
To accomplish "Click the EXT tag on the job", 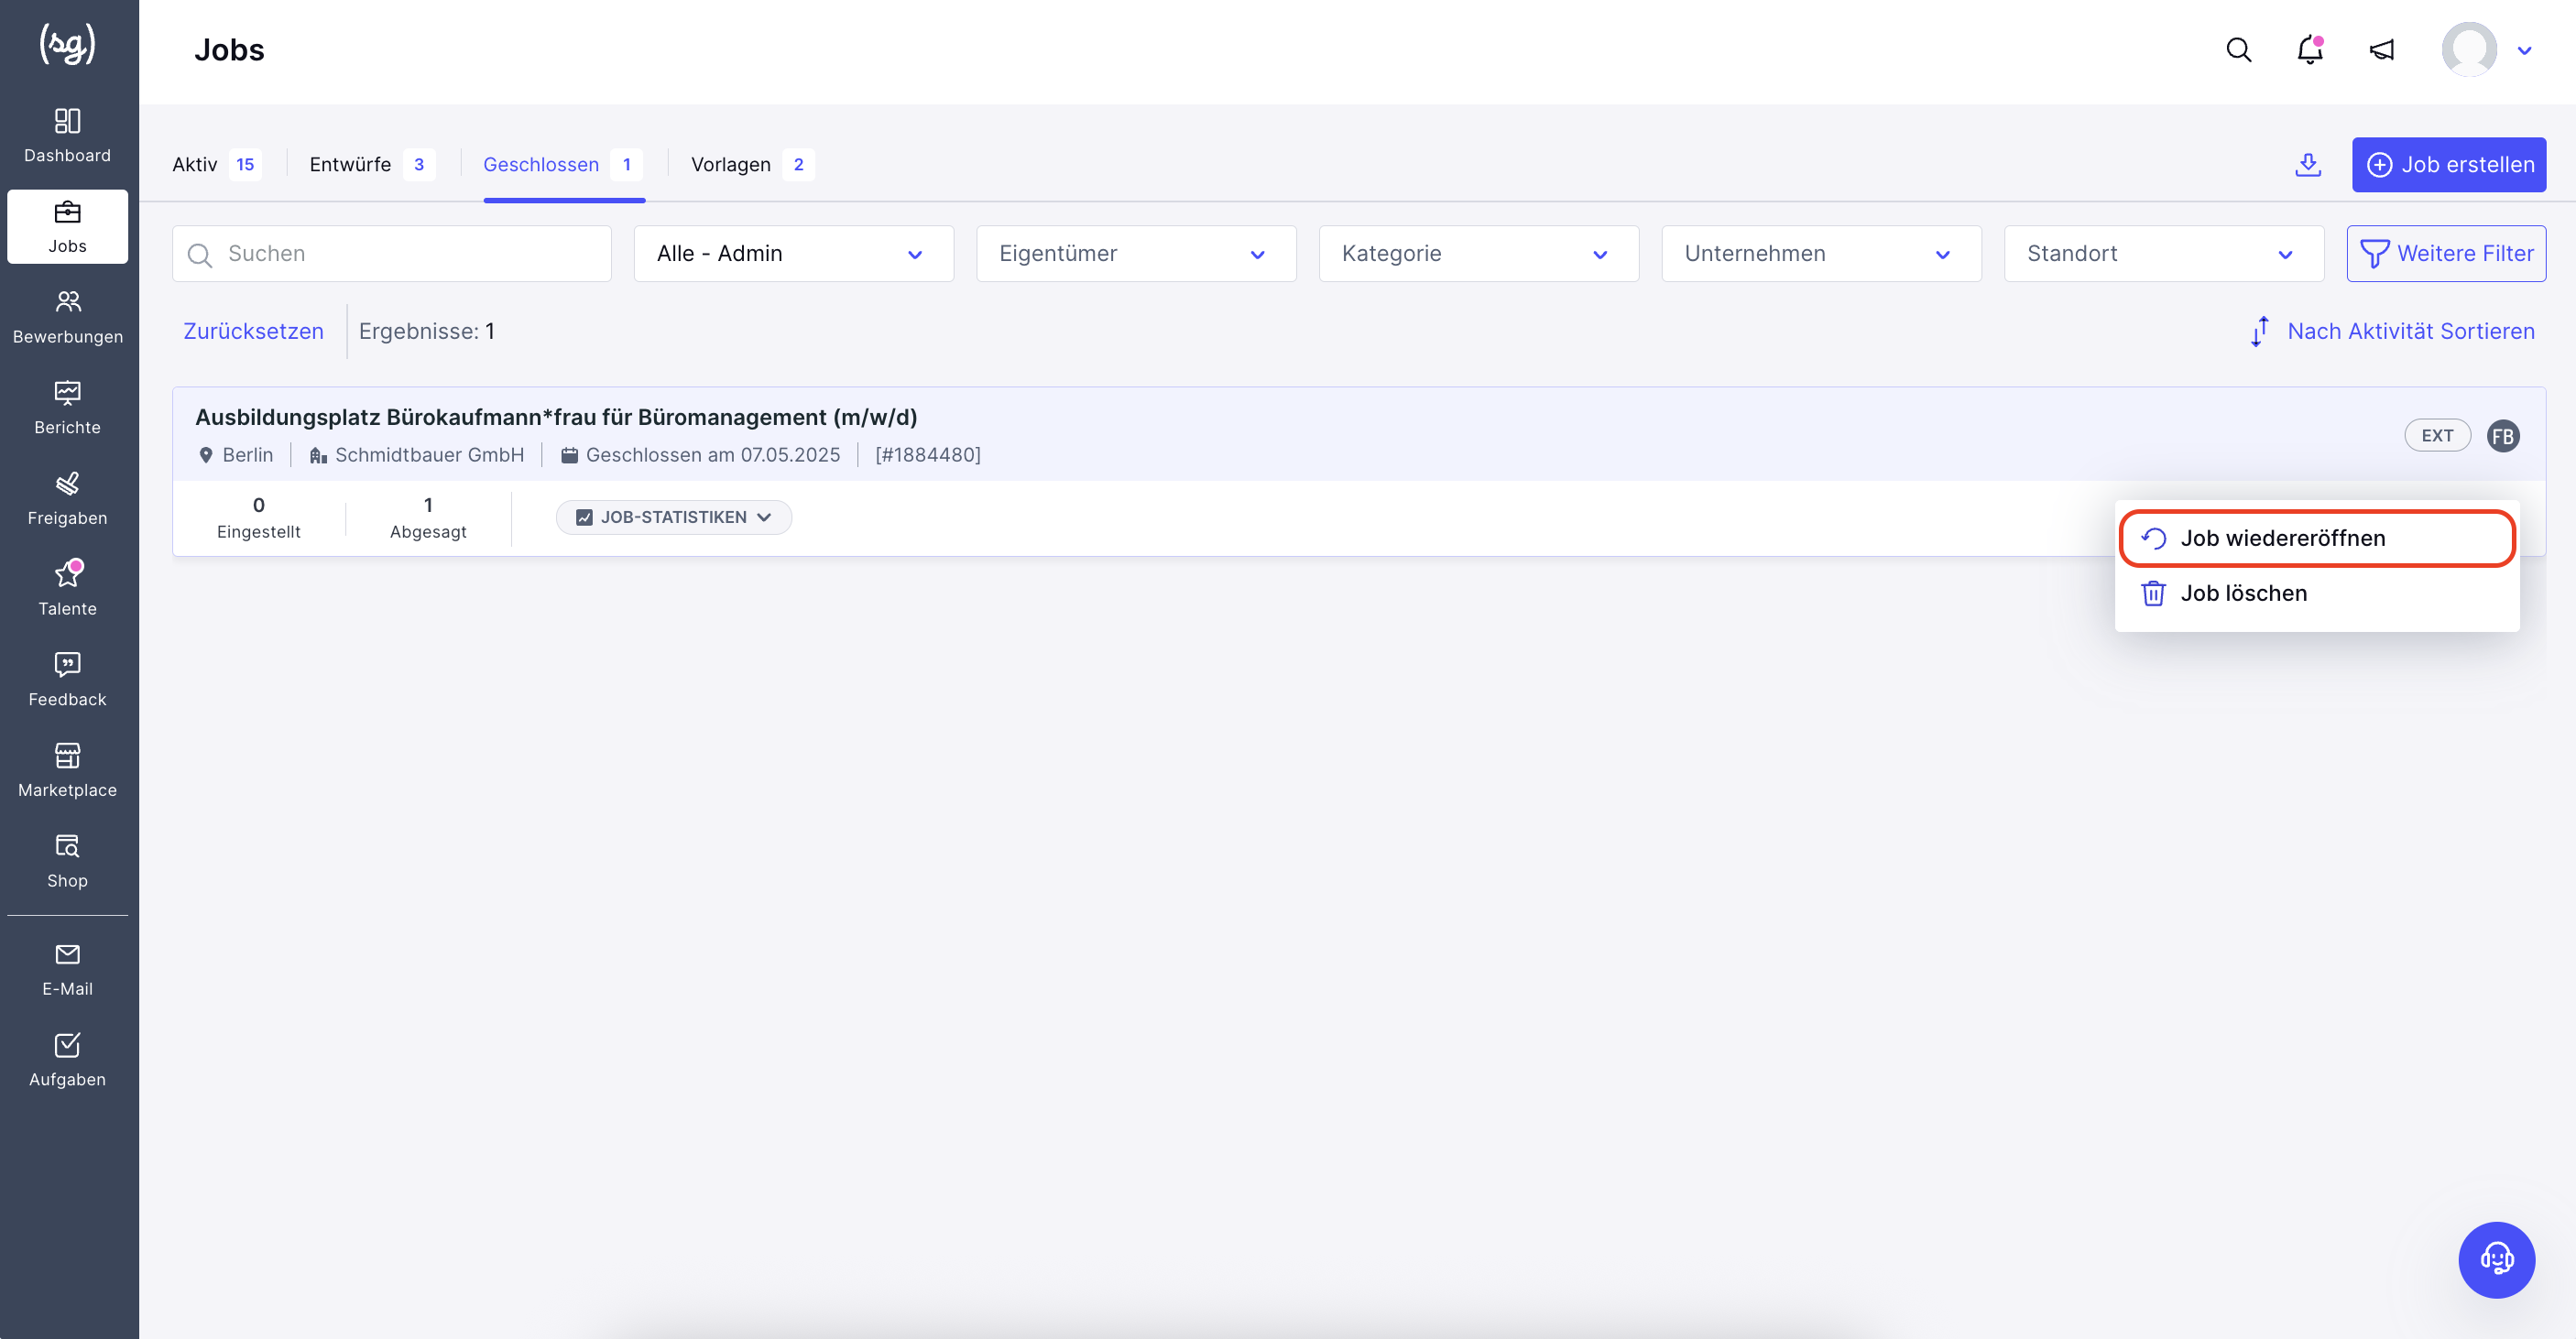I will pyautogui.click(x=2437, y=436).
